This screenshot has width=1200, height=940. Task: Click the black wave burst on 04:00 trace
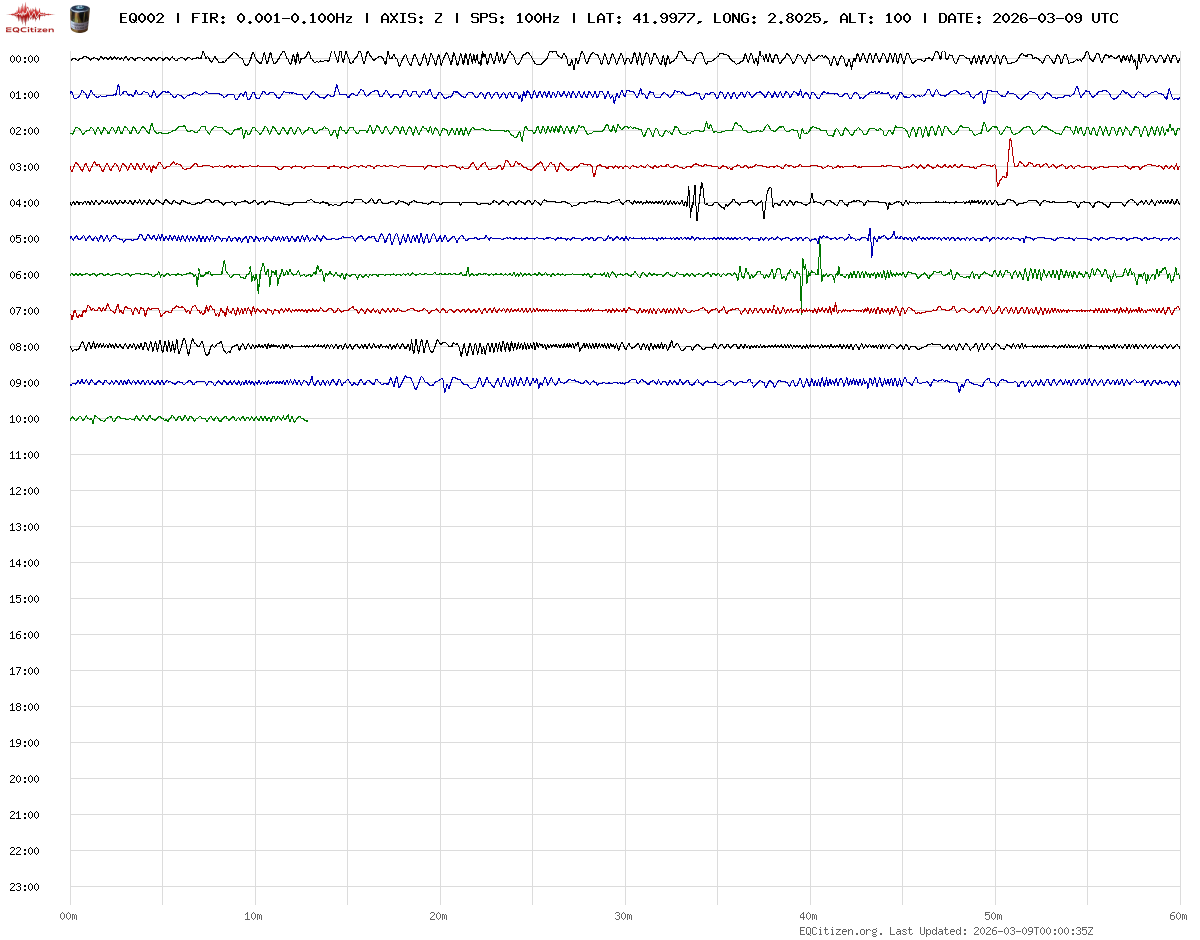pyautogui.click(x=695, y=201)
